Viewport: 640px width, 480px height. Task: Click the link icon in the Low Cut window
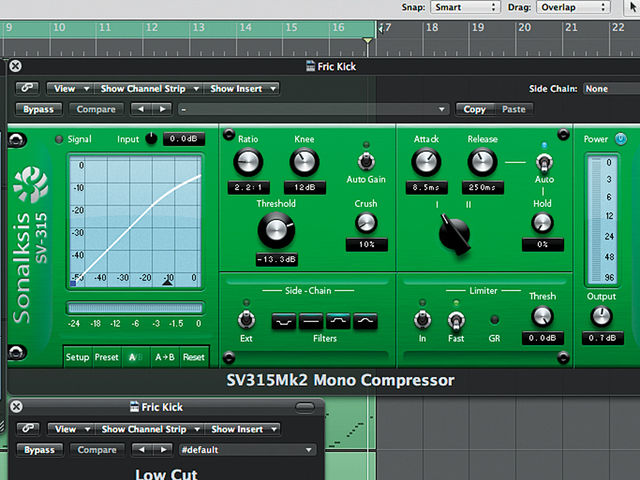coord(28,429)
